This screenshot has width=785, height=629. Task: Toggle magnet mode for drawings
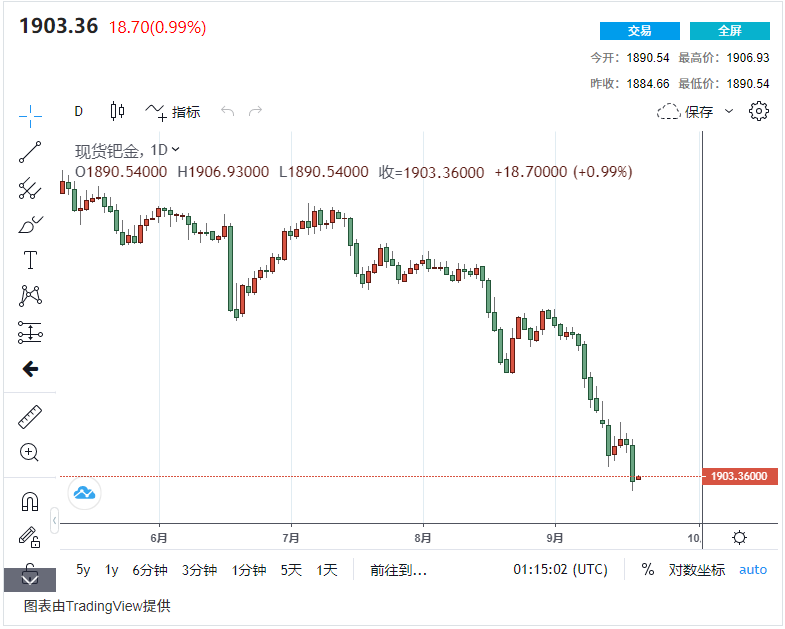(30, 502)
